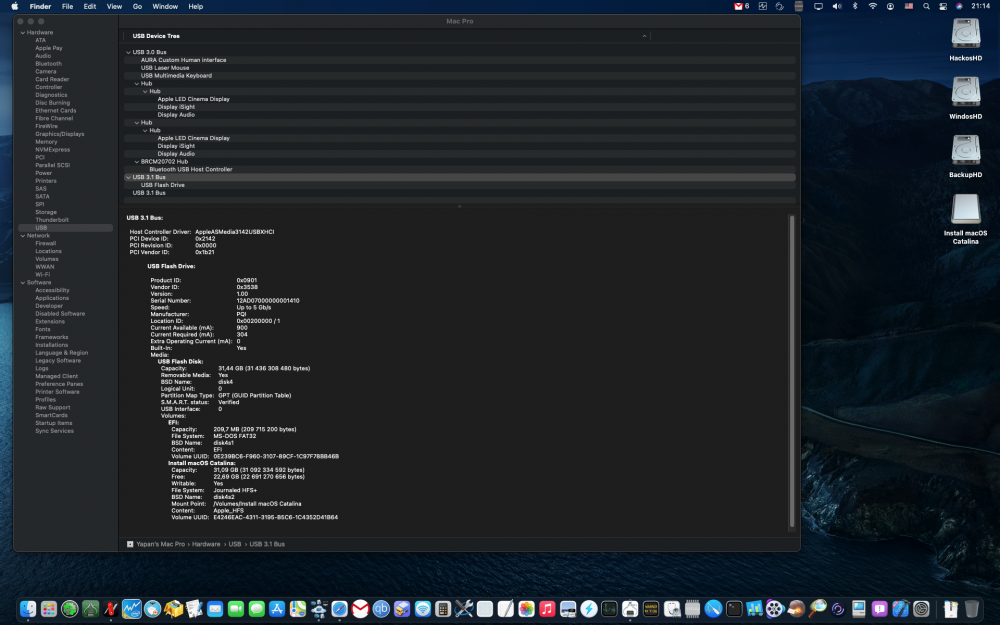Select Thunderbolt in Hardware list
This screenshot has height=625, width=1000.
tap(52, 220)
